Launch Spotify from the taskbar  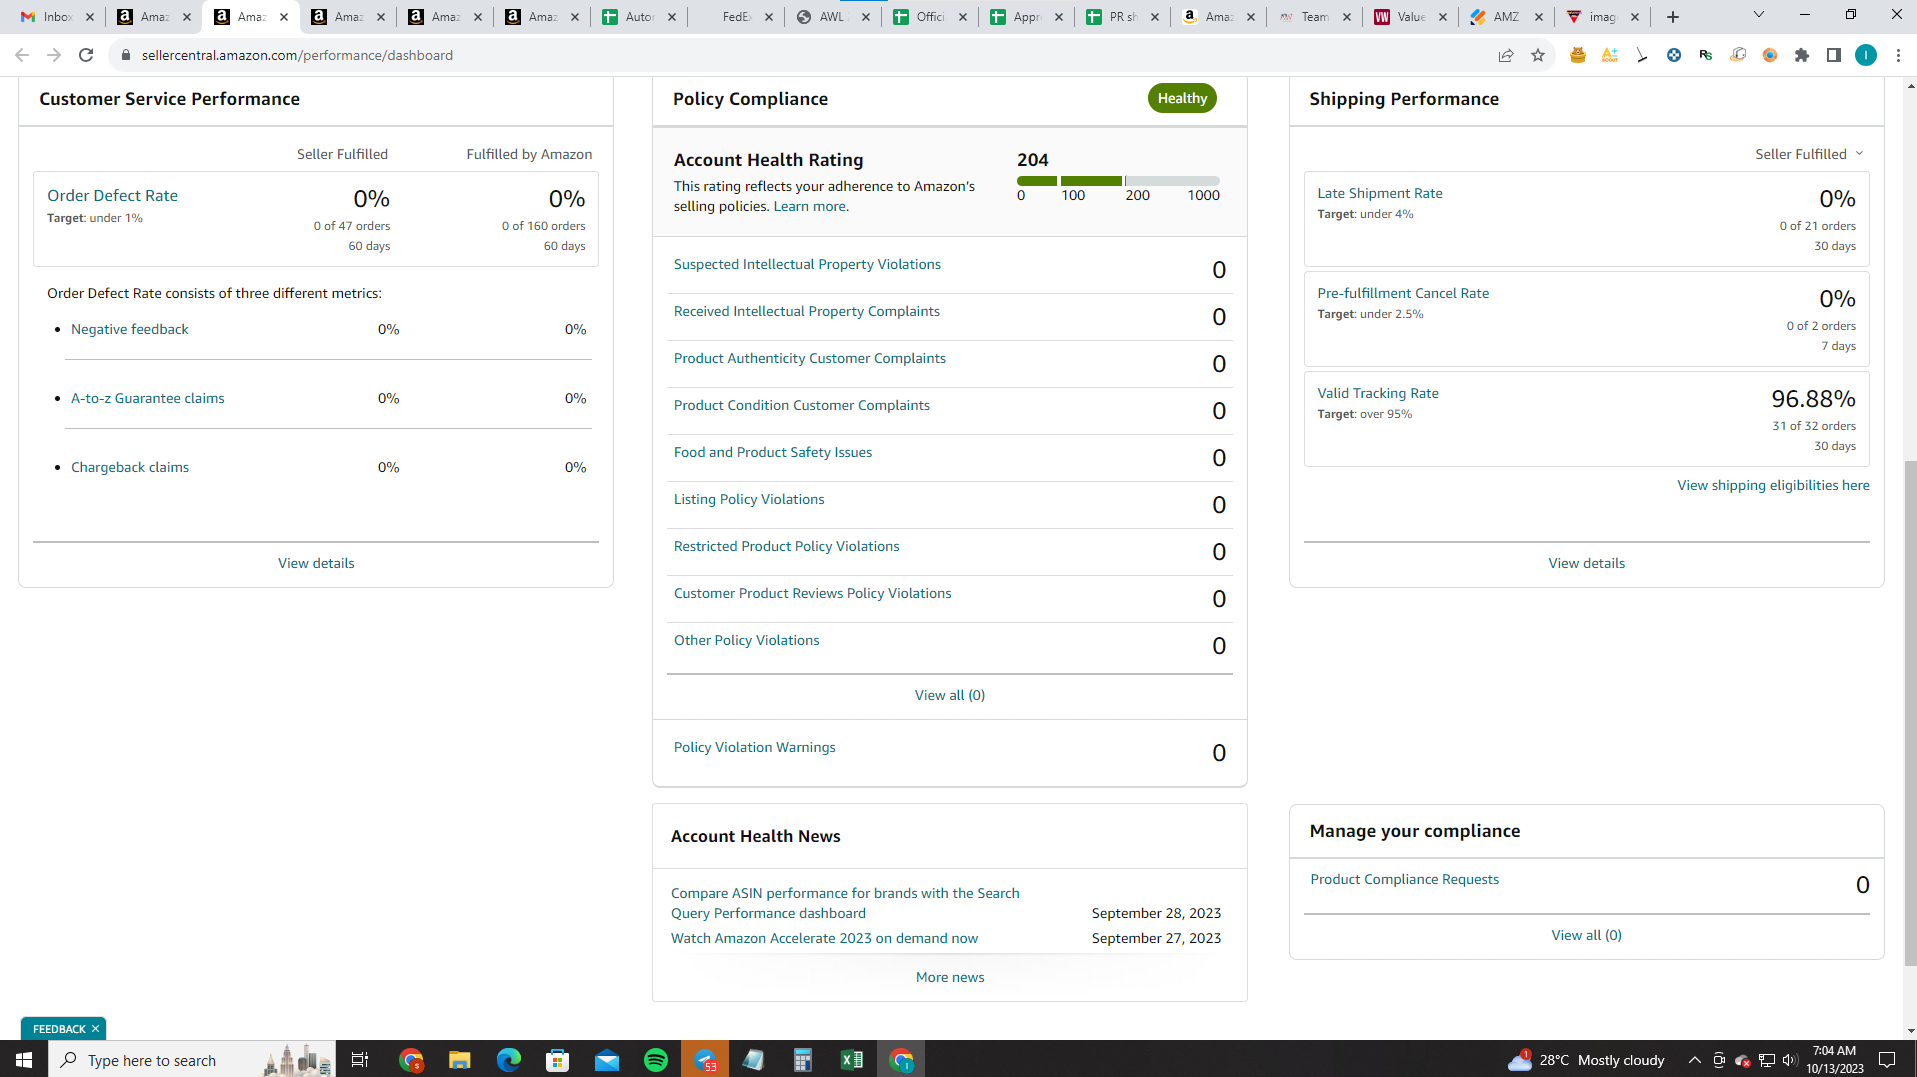pos(656,1060)
